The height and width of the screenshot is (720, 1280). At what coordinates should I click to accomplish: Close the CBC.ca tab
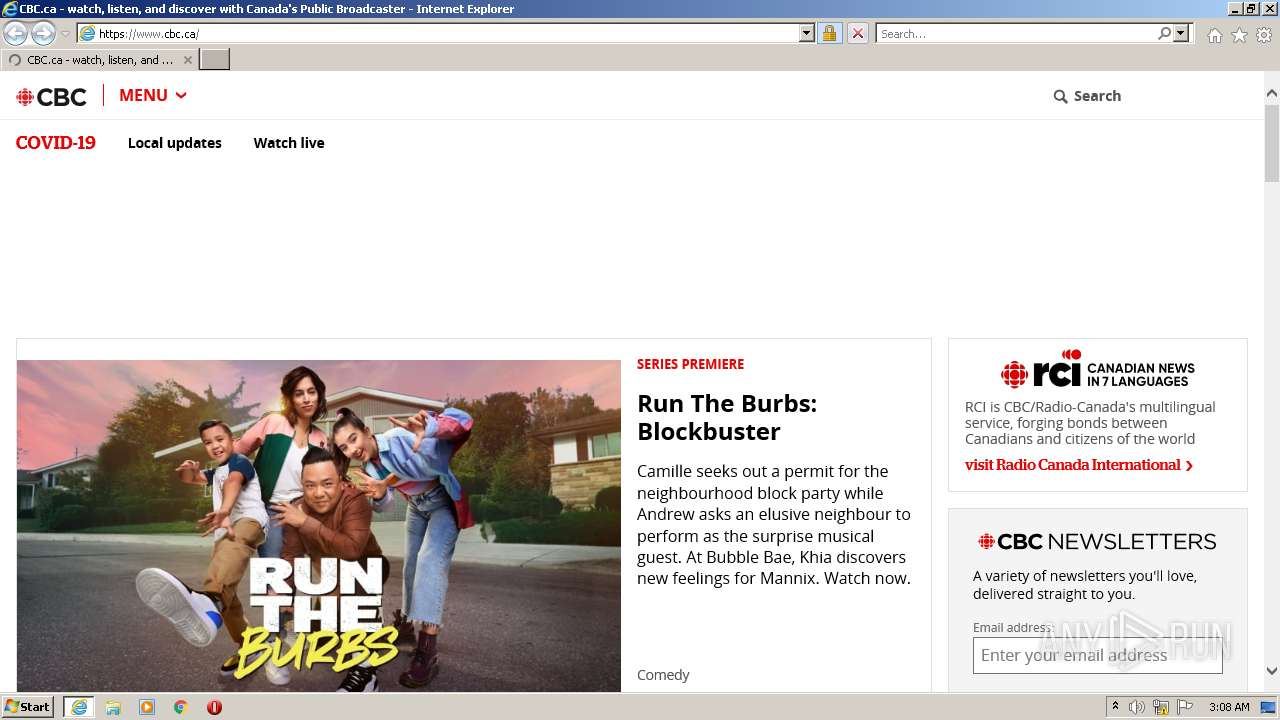(x=187, y=60)
